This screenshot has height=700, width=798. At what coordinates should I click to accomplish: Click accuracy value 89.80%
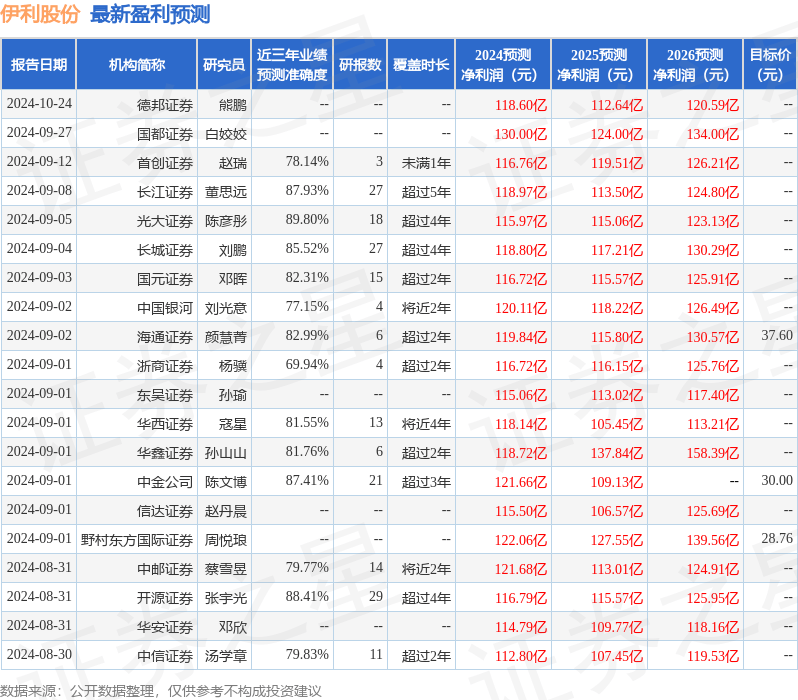tap(307, 219)
